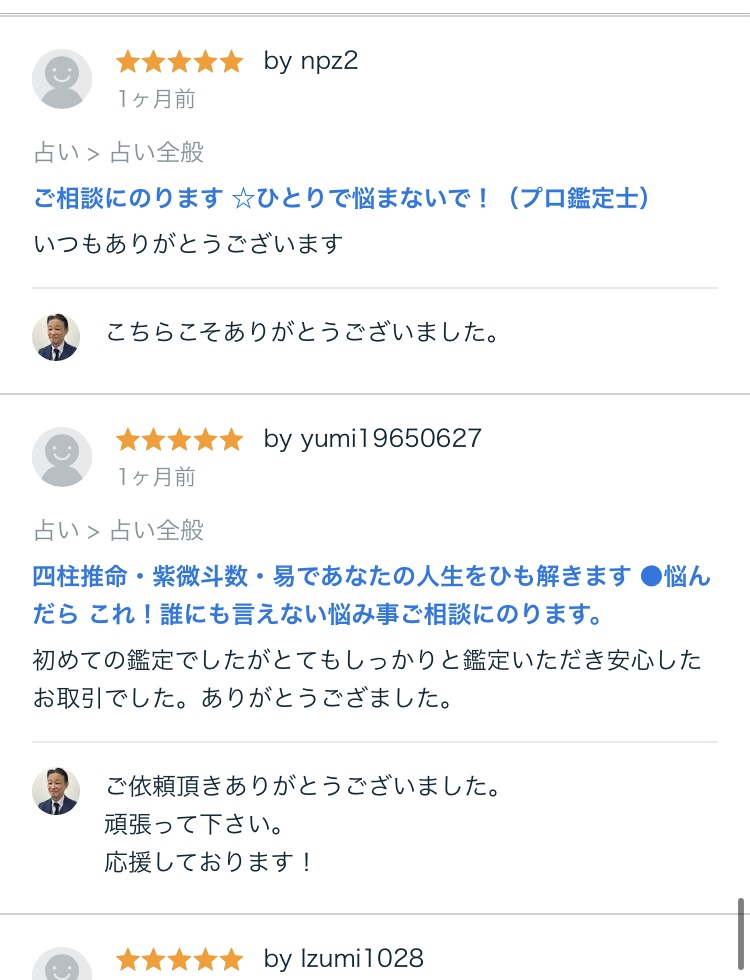Select 占い全般 category in npz2's review
Viewport: 750px width, 980px height.
click(157, 153)
